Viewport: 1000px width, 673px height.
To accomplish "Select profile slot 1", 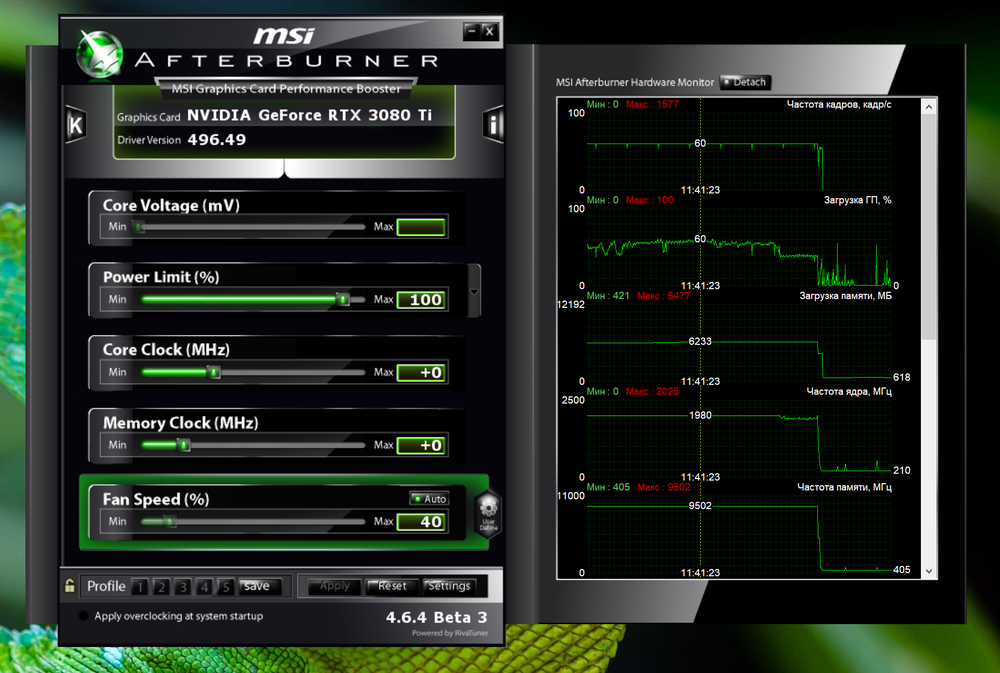I will tap(140, 586).
